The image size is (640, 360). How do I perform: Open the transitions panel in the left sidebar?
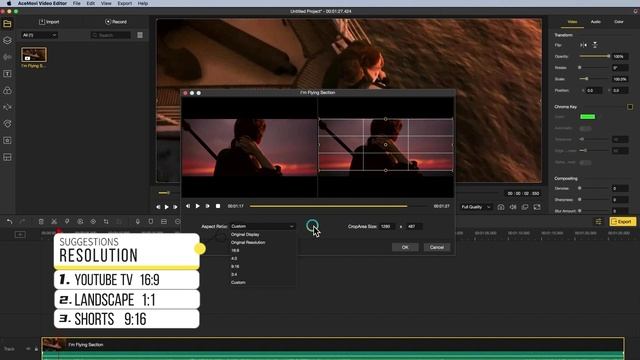click(x=7, y=107)
